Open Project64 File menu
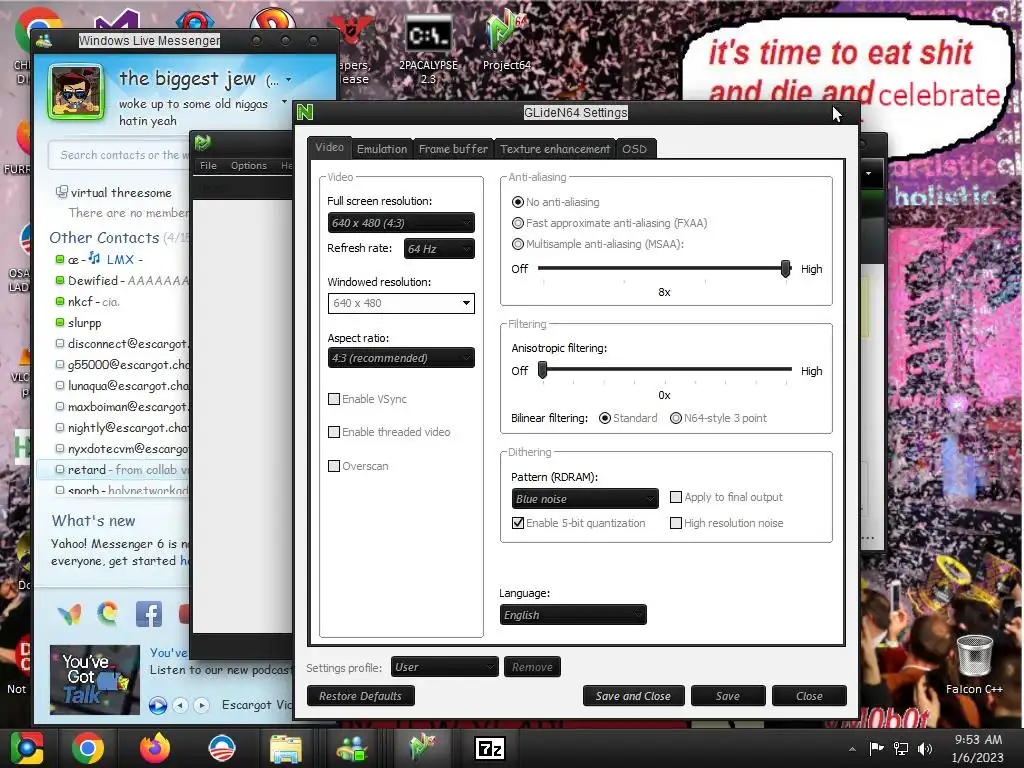The width and height of the screenshot is (1024, 768). 208,166
